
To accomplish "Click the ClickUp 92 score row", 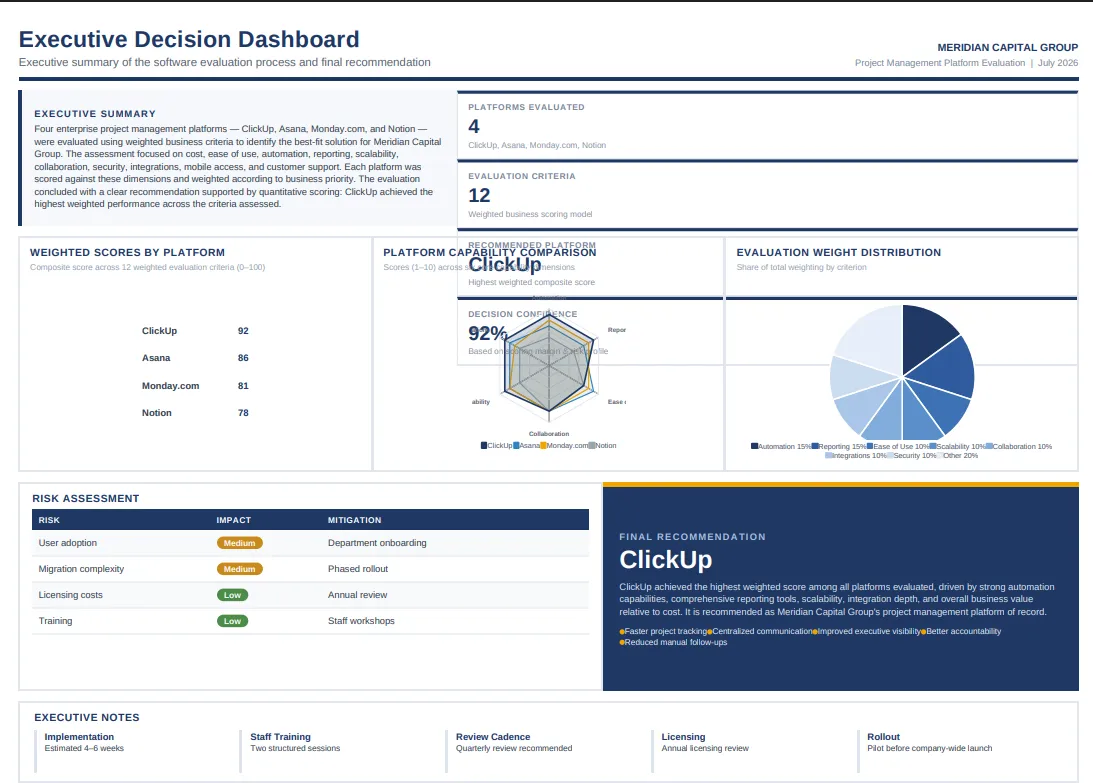I will tap(195, 331).
